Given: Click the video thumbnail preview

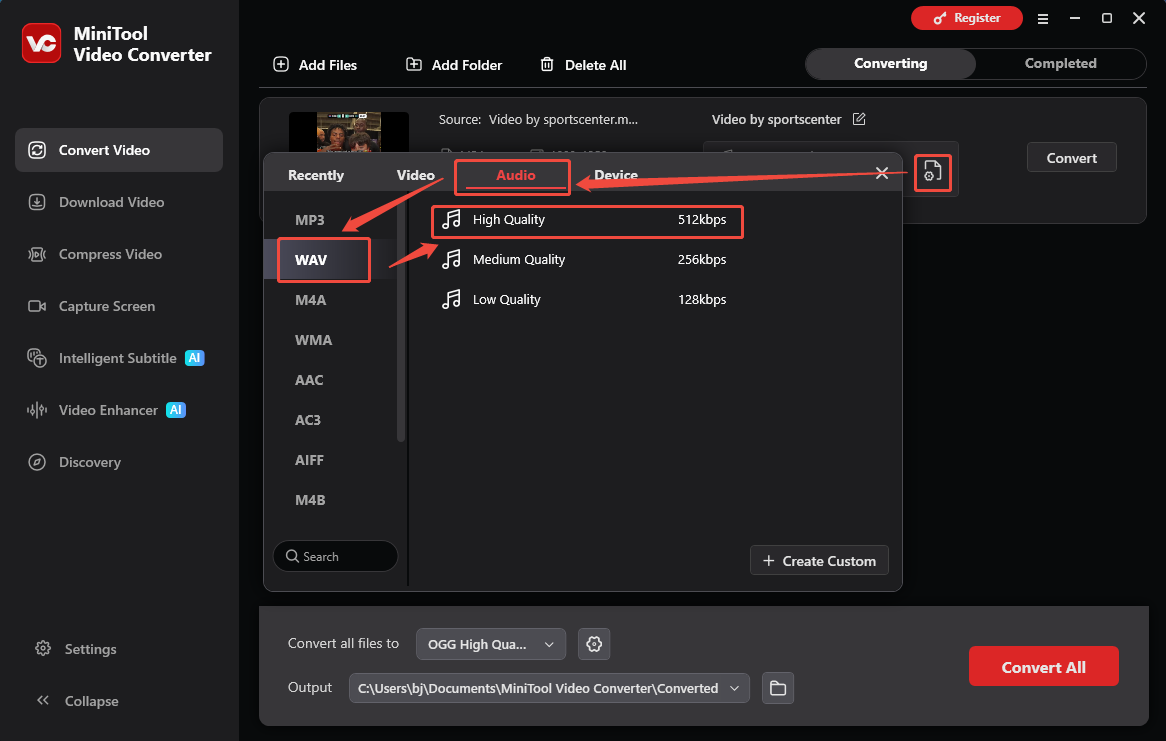Looking at the screenshot, I should pyautogui.click(x=349, y=132).
